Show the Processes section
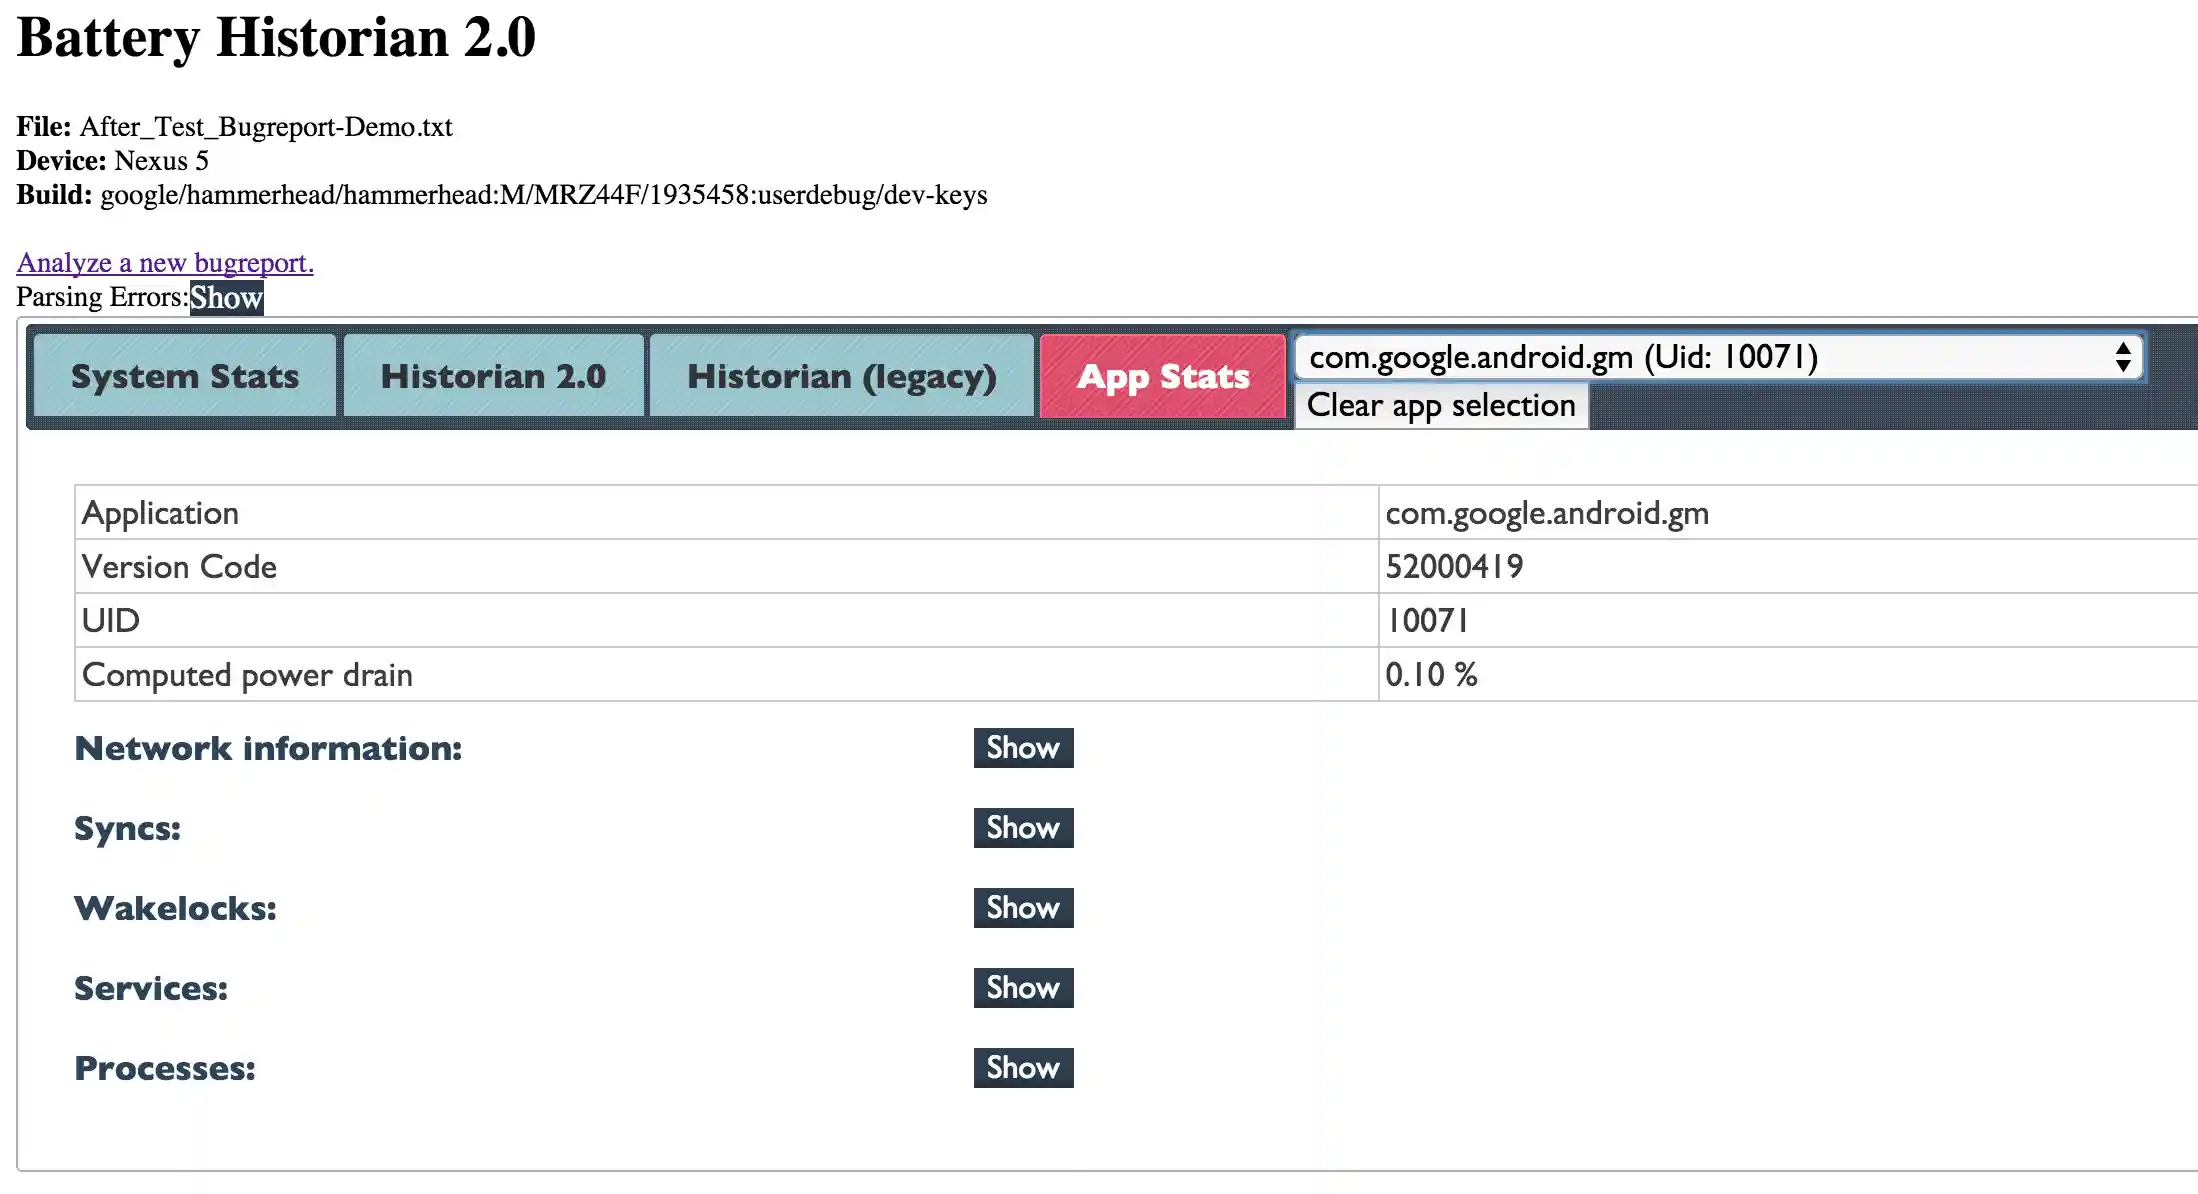Screen dimensions: 2198x1194 click(x=1023, y=1068)
